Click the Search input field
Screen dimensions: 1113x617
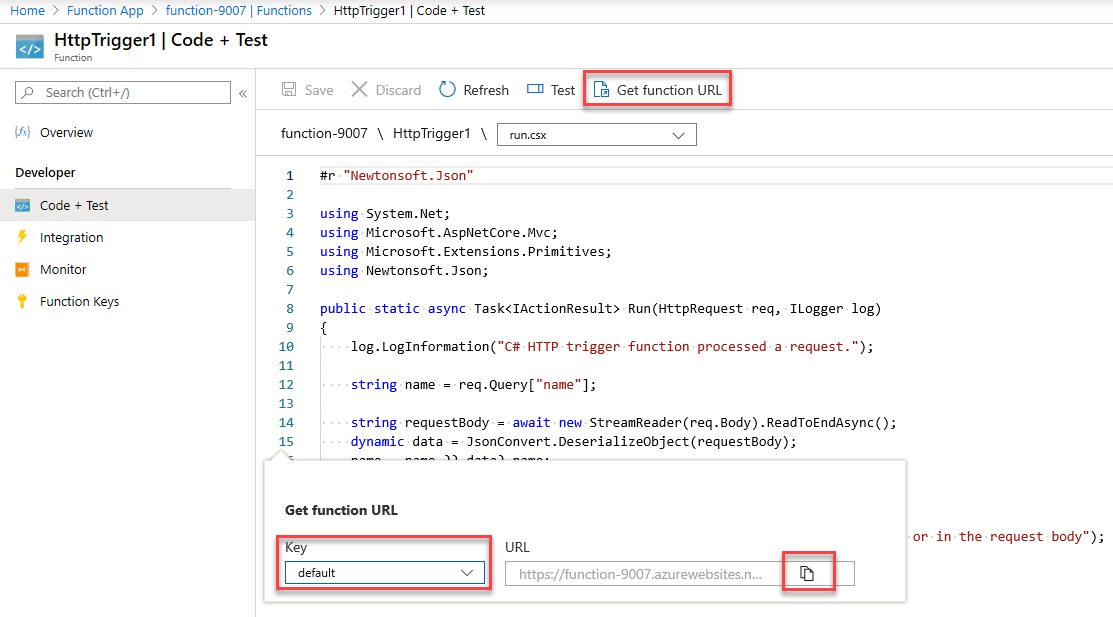120,92
